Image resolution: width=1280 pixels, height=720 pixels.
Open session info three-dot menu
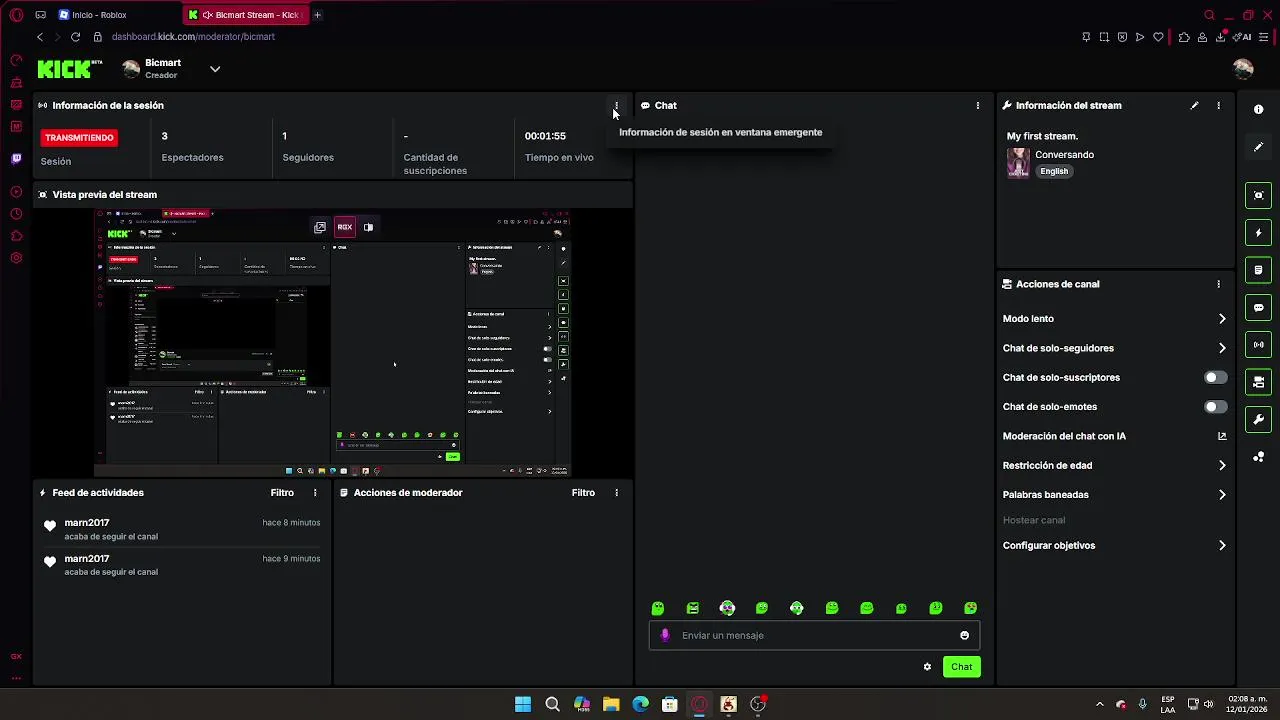pyautogui.click(x=616, y=105)
